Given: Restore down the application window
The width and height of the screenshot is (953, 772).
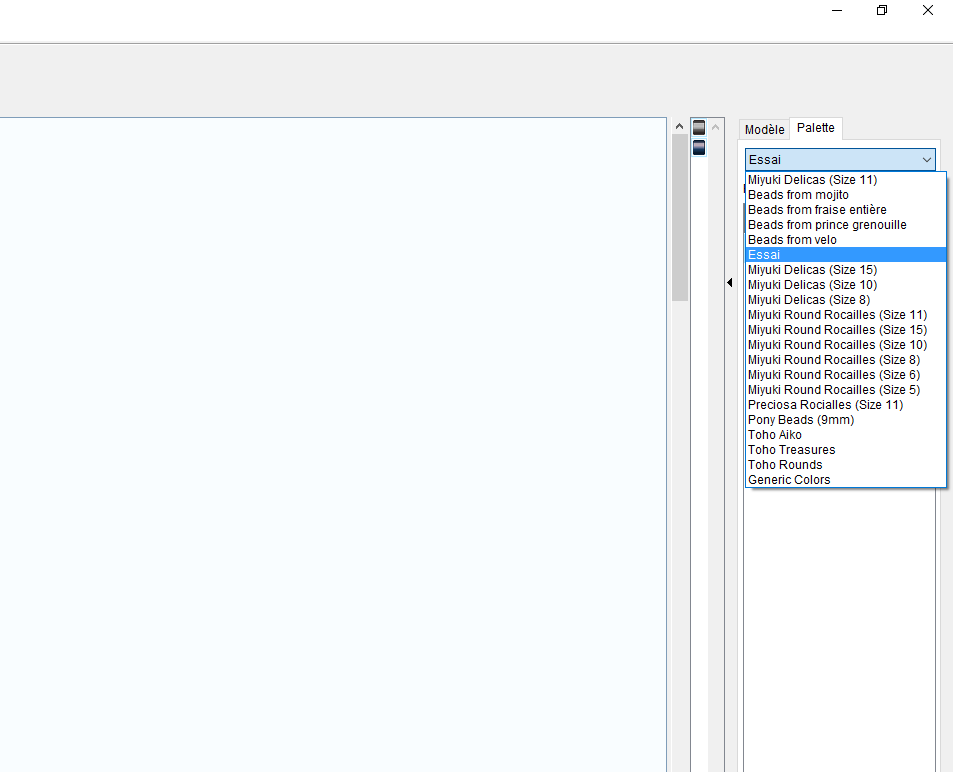Looking at the screenshot, I should pyautogui.click(x=881, y=11).
